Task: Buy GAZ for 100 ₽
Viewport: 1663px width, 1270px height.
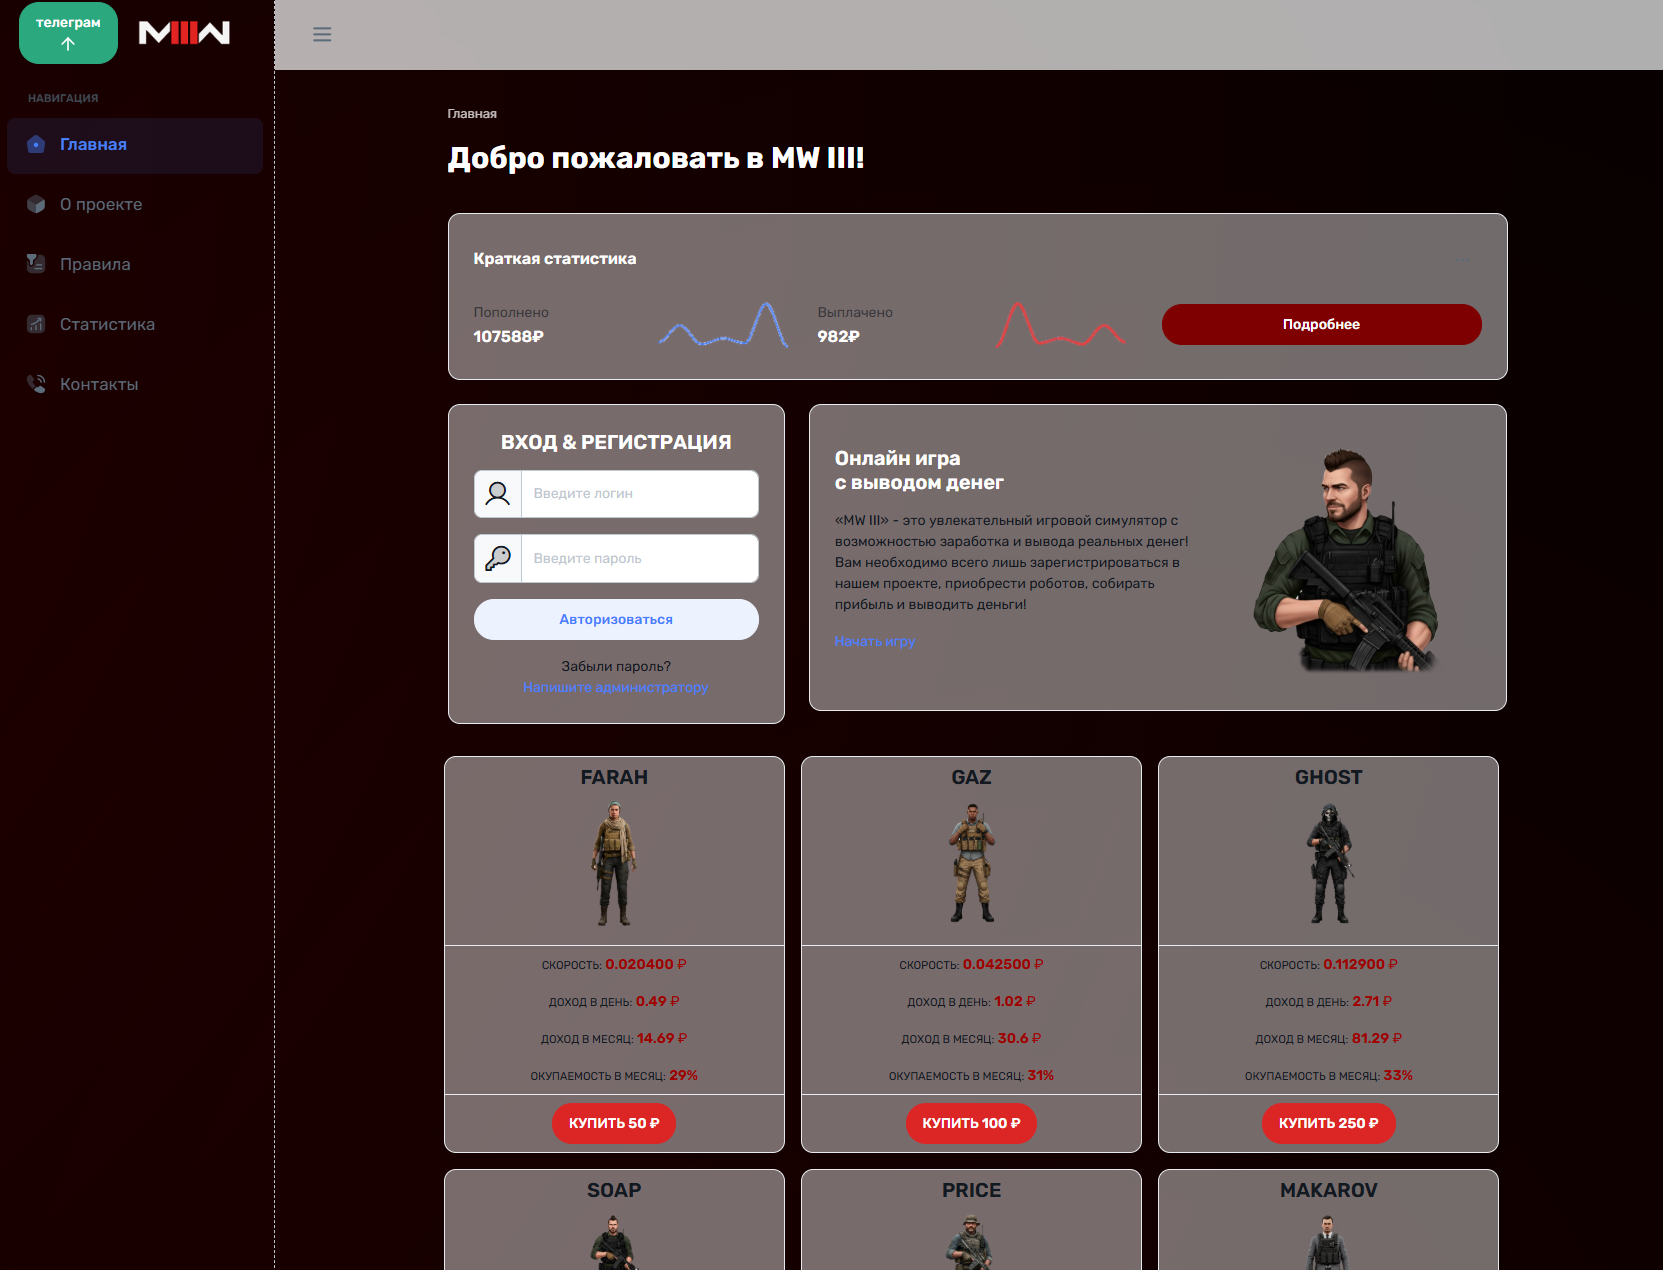Action: (971, 1123)
